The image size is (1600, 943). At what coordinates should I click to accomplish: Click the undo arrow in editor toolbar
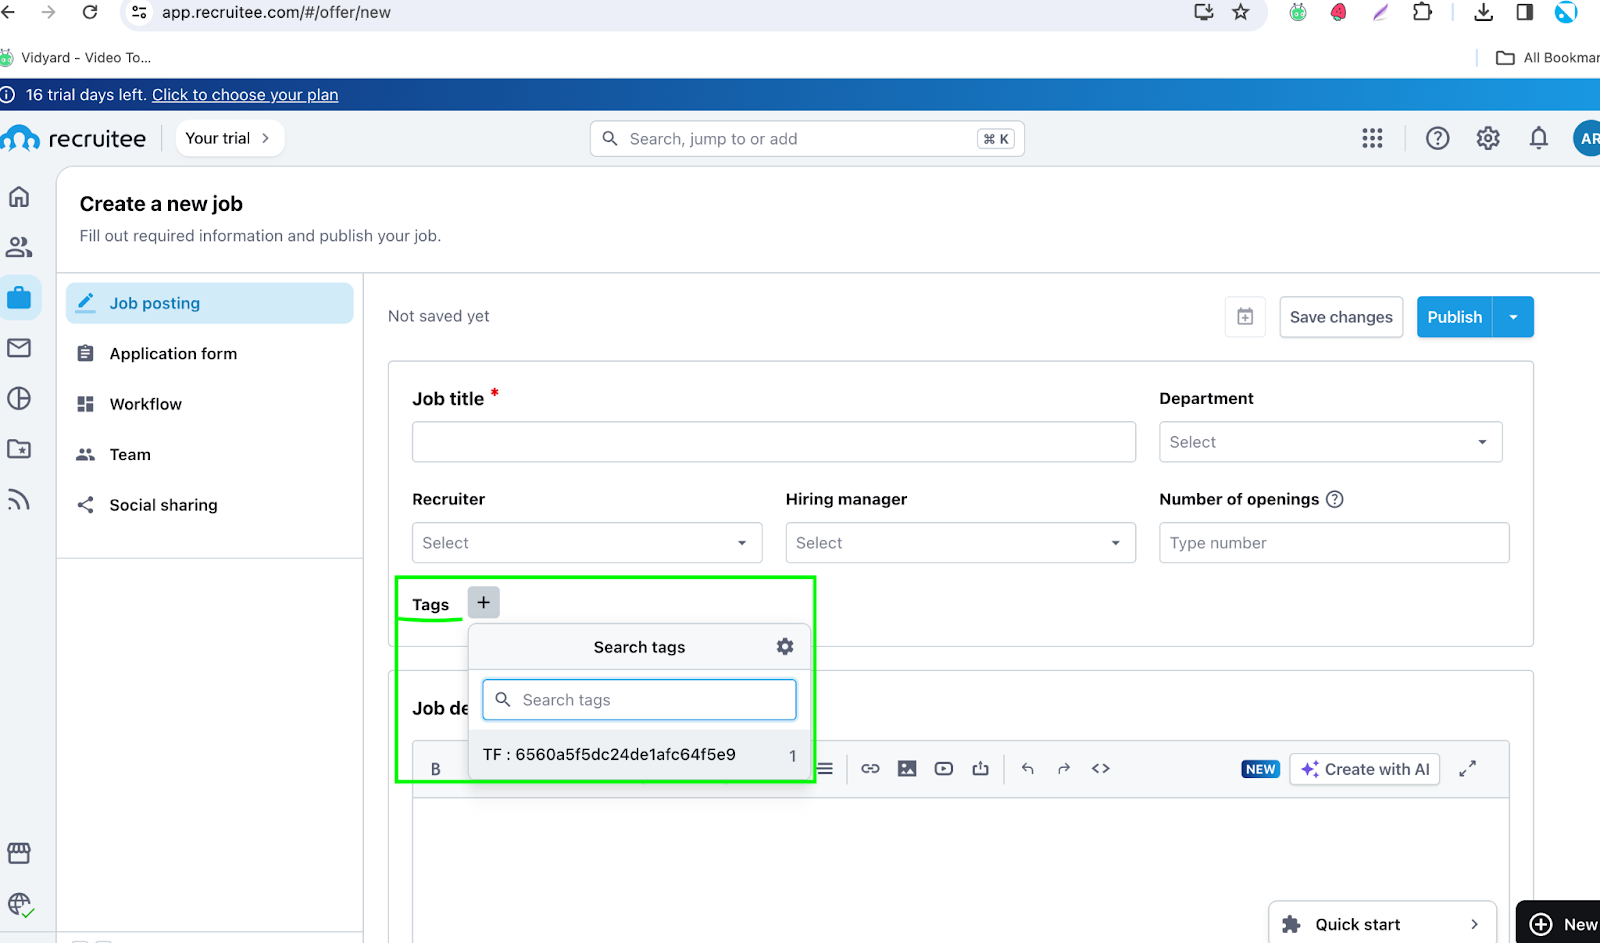[1027, 769]
